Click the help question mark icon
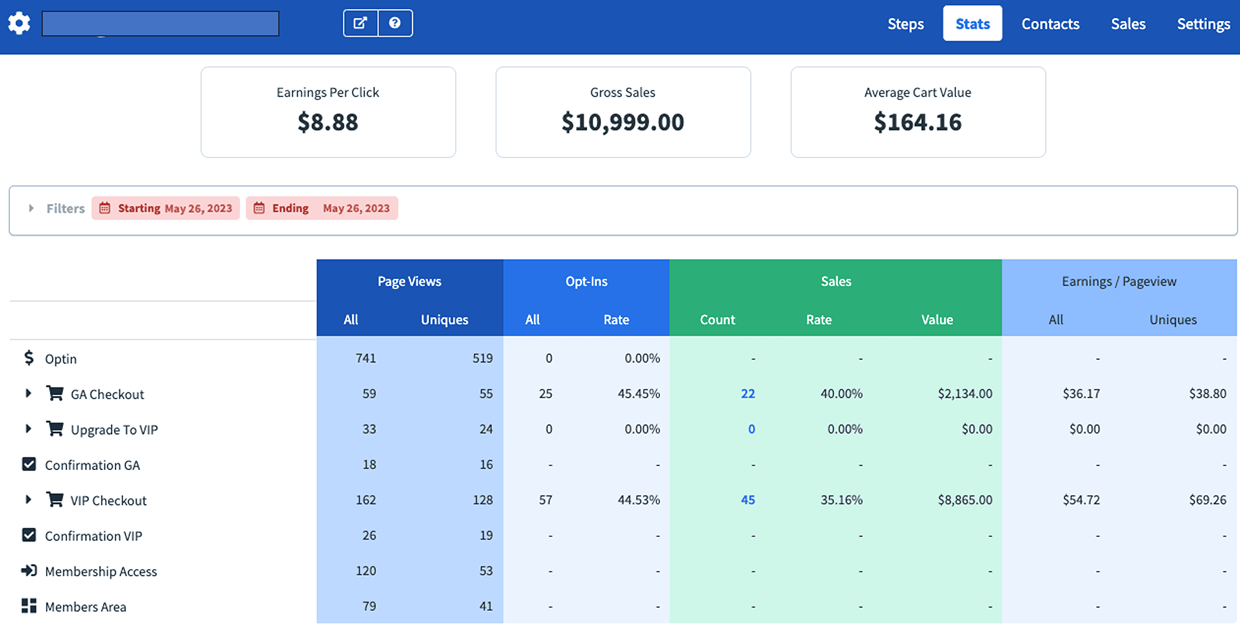This screenshot has height=627, width=1240. 395,23
